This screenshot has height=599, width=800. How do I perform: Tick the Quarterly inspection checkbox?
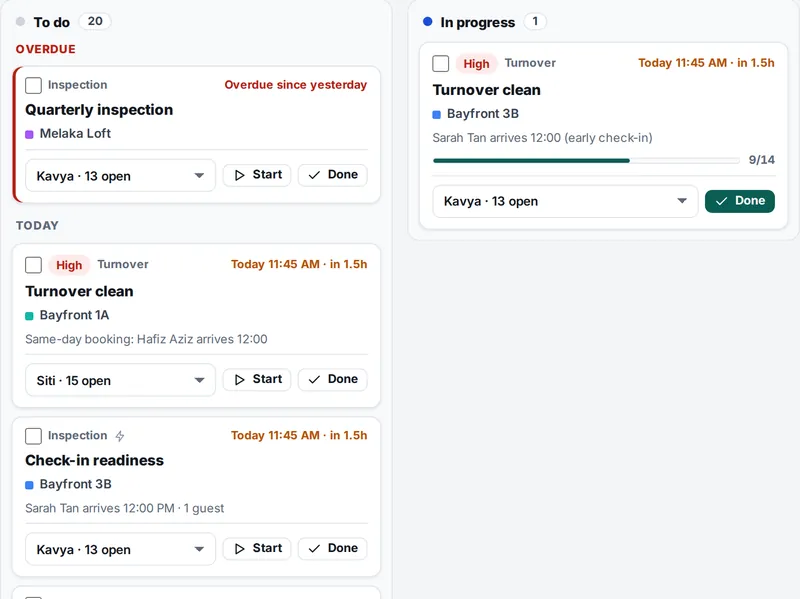click(33, 85)
